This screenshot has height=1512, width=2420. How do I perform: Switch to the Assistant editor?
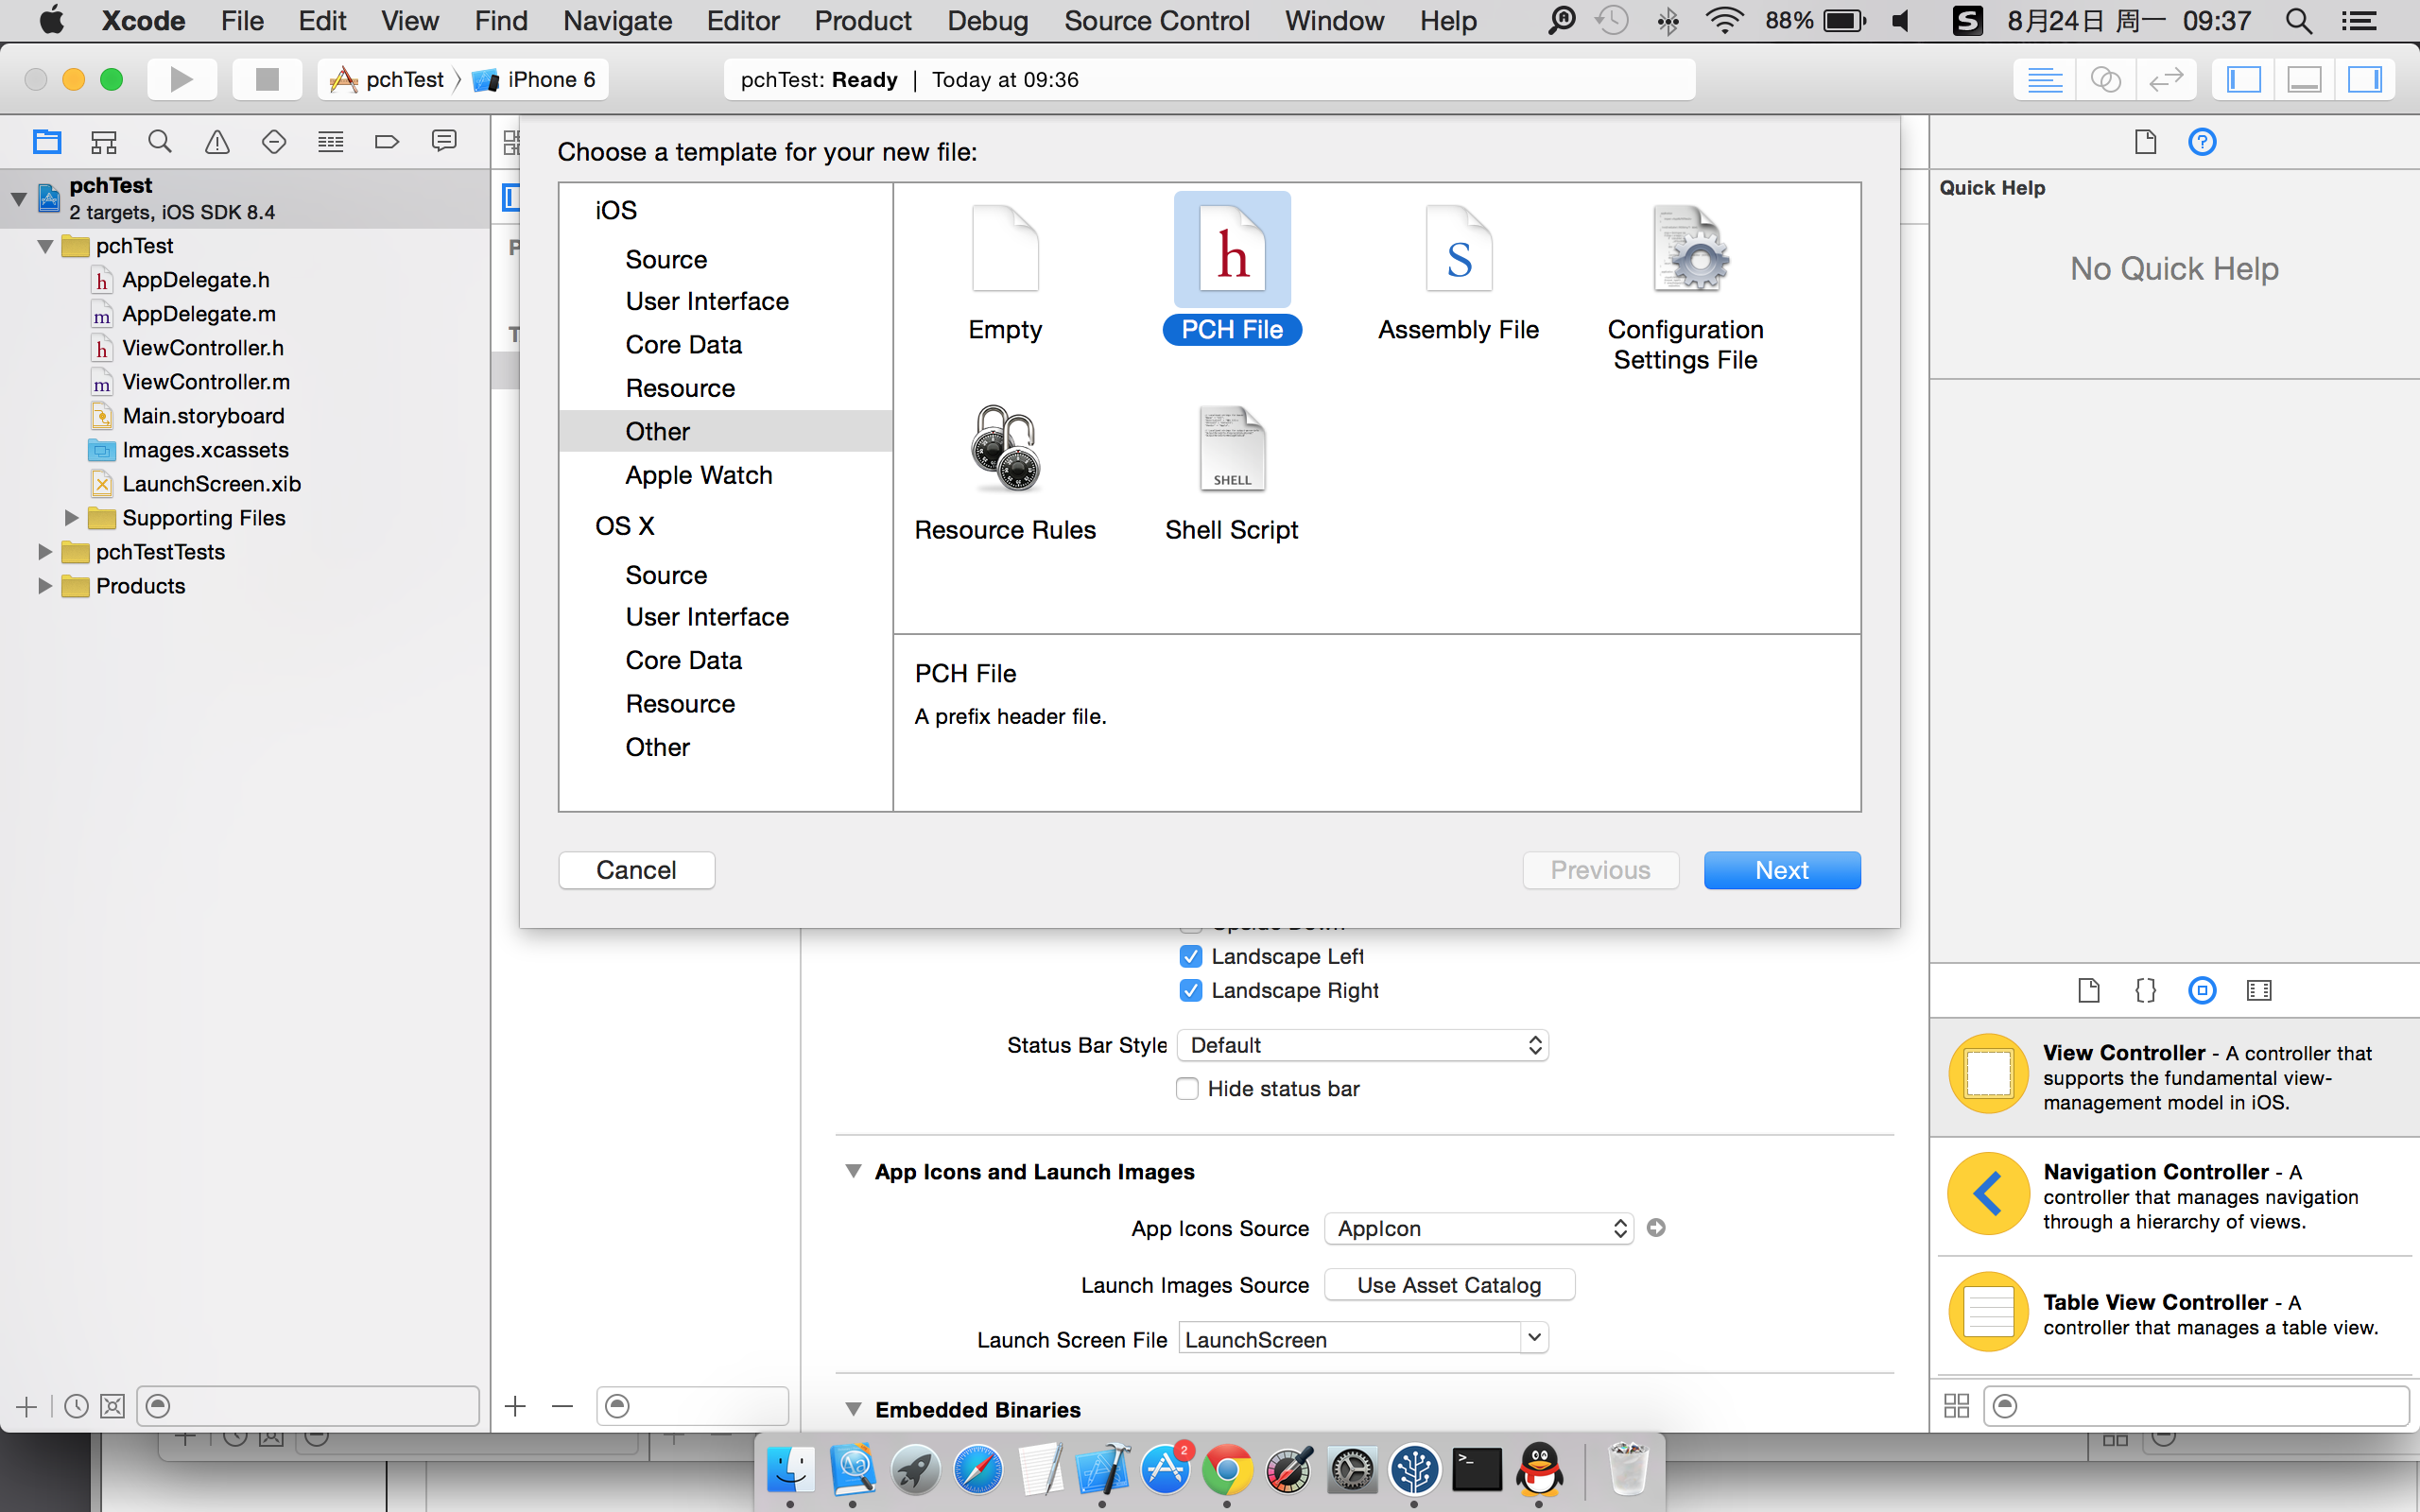(2105, 79)
